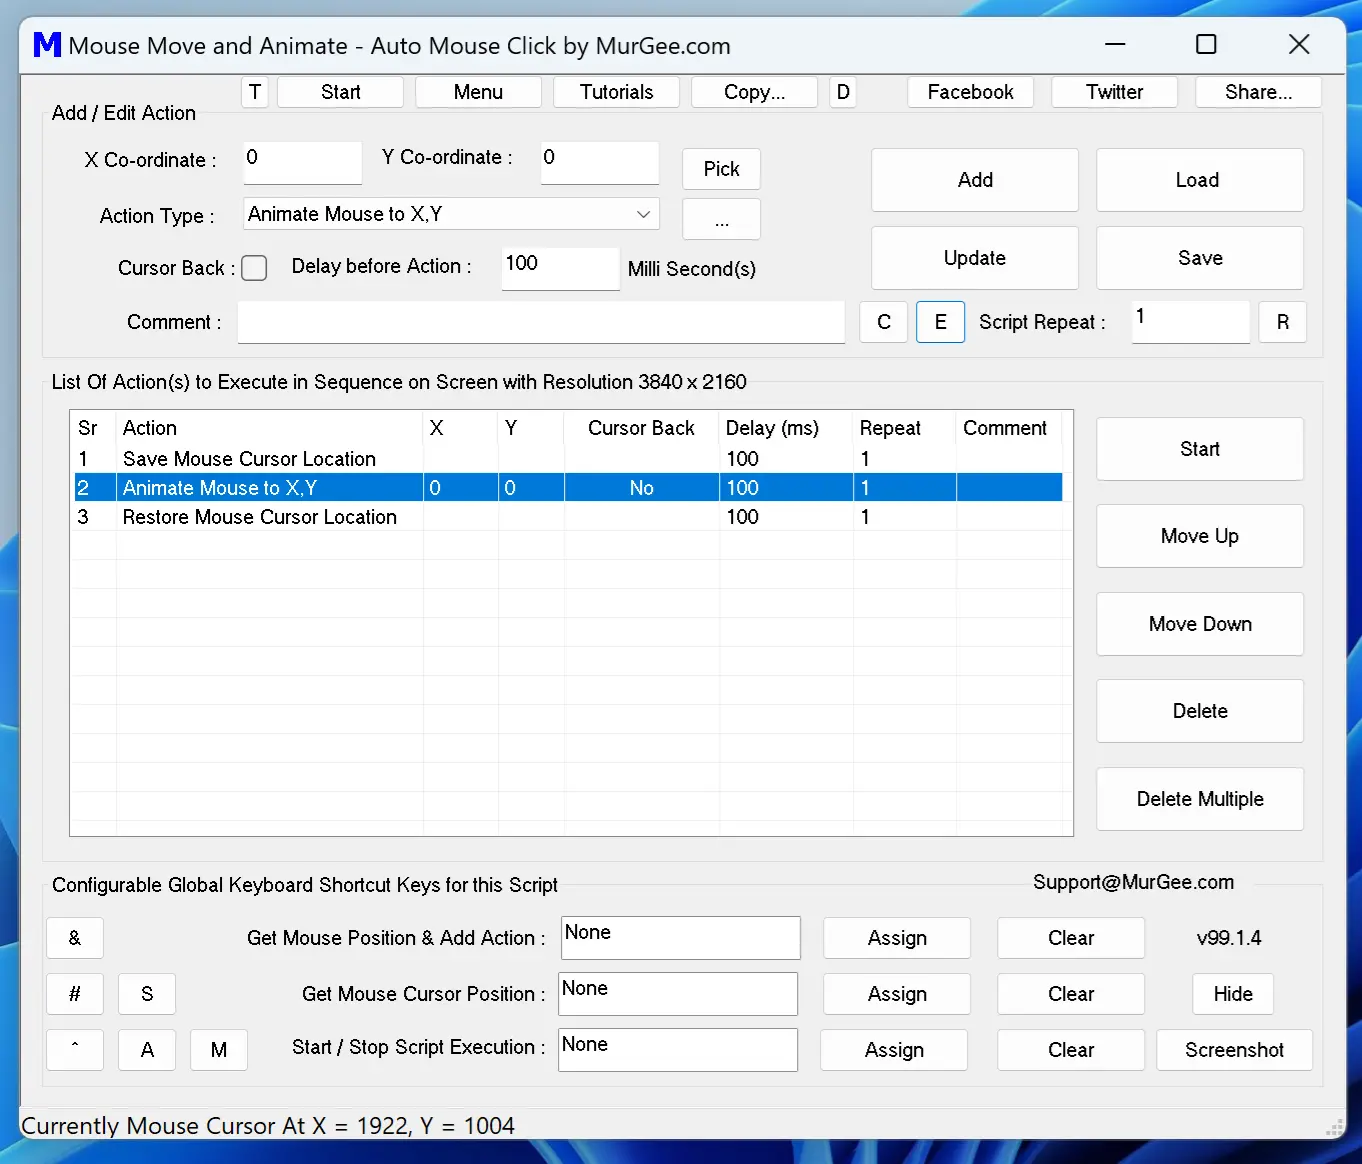The width and height of the screenshot is (1362, 1164).
Task: Click the D icon beside the Copy button
Action: click(x=842, y=91)
